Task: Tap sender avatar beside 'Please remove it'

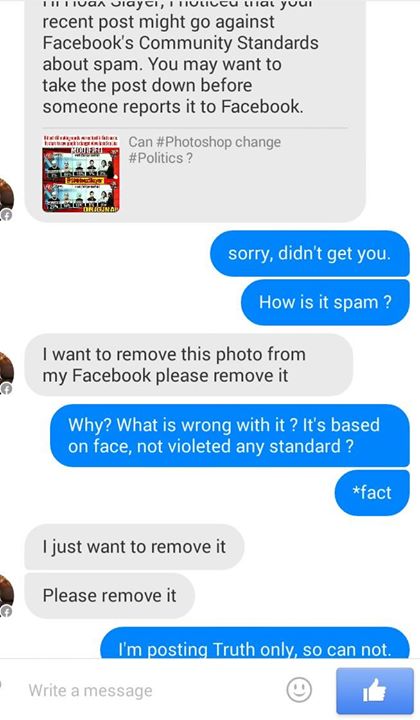Action: pyautogui.click(x=6, y=595)
